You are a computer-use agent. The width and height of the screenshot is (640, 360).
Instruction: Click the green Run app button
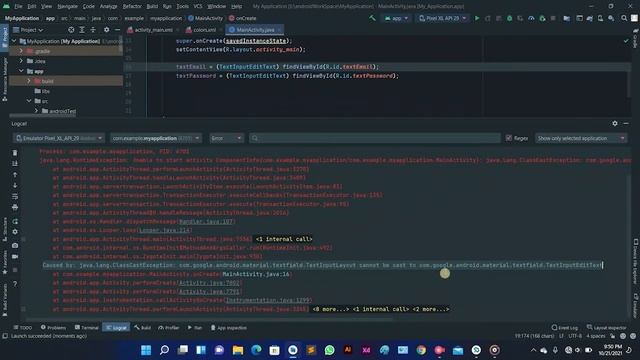click(476, 18)
